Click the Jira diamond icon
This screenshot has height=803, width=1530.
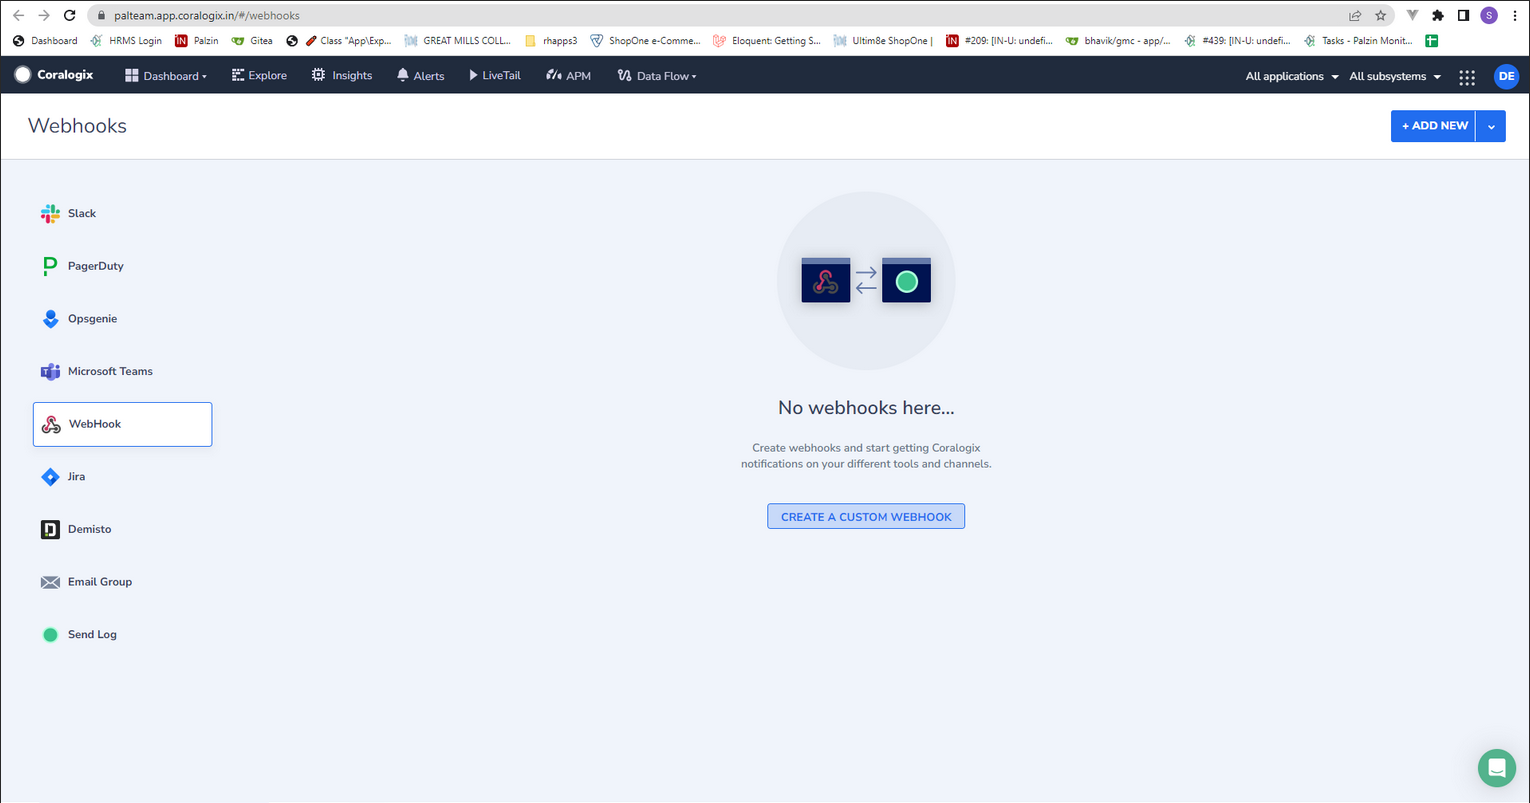[x=50, y=477]
